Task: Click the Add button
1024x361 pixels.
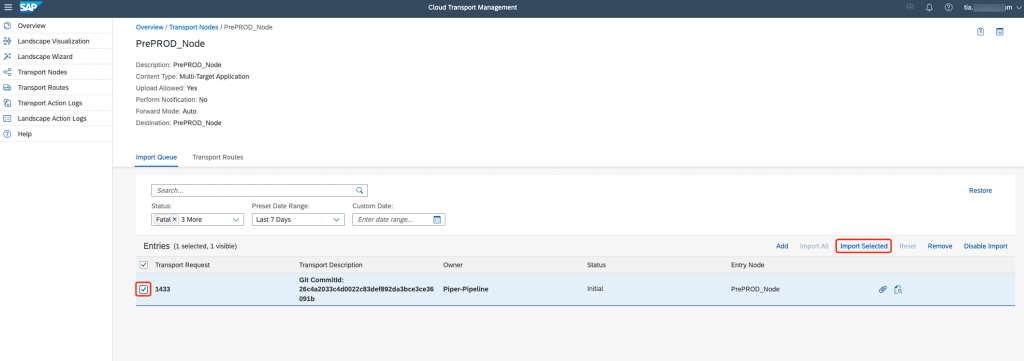Action: coord(782,246)
